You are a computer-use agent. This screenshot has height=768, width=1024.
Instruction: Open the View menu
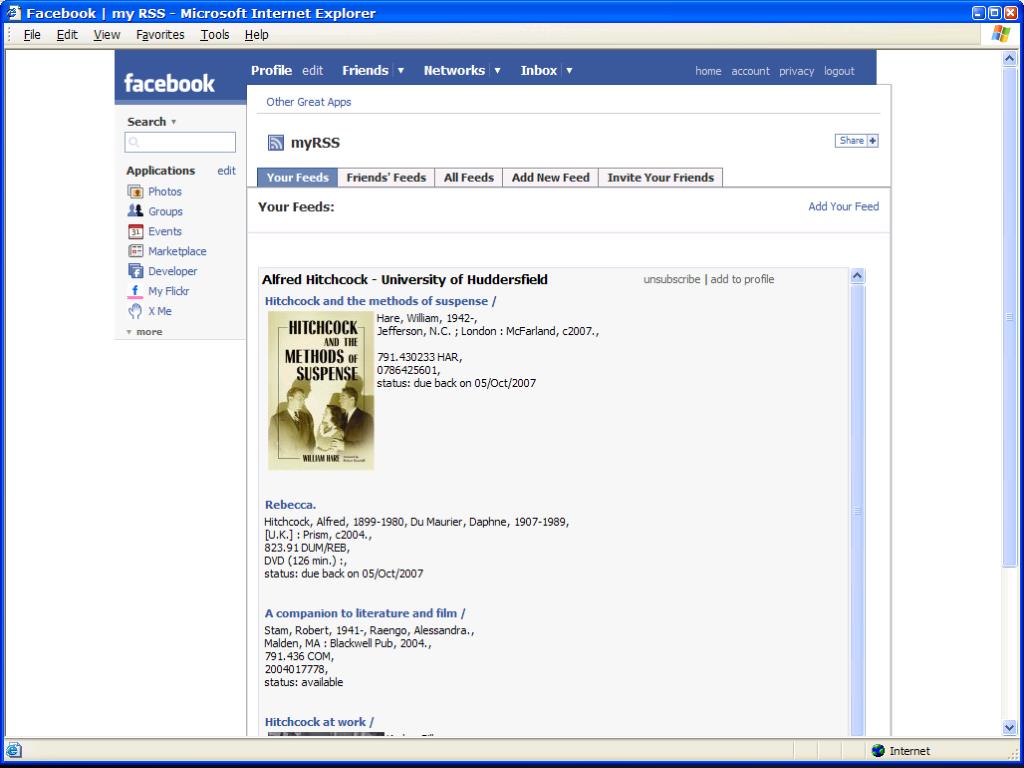pos(106,35)
